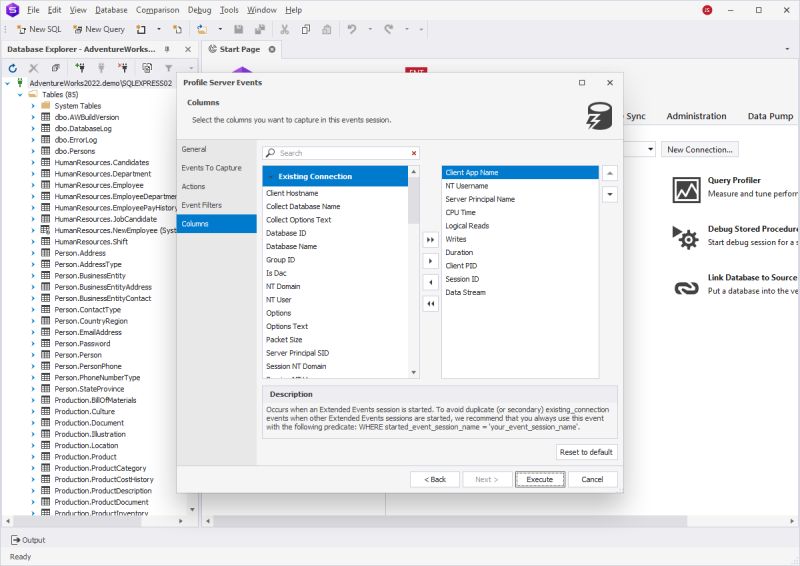
Task: Go to Event Filters page
Action: point(216,205)
